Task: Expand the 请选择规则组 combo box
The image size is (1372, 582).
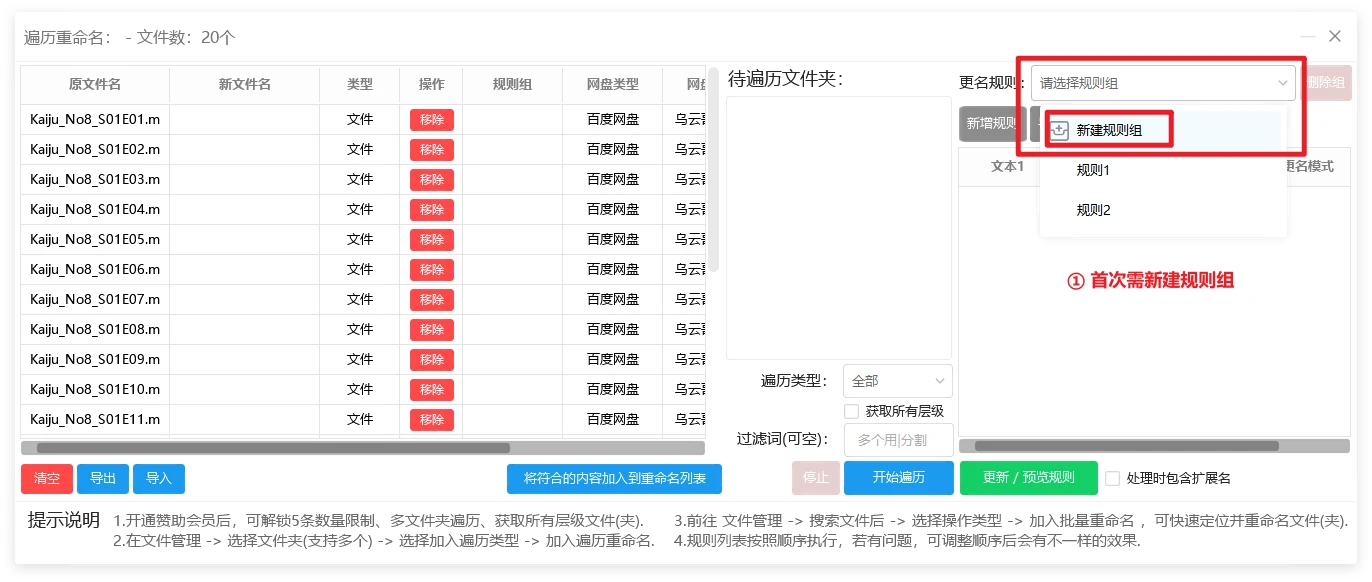Action: tap(1160, 84)
